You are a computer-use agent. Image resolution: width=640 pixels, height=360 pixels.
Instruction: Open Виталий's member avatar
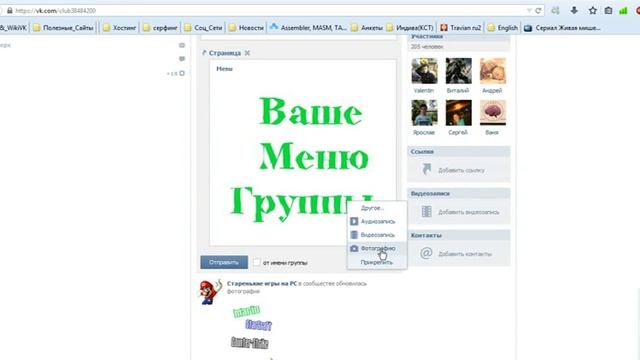(x=459, y=71)
